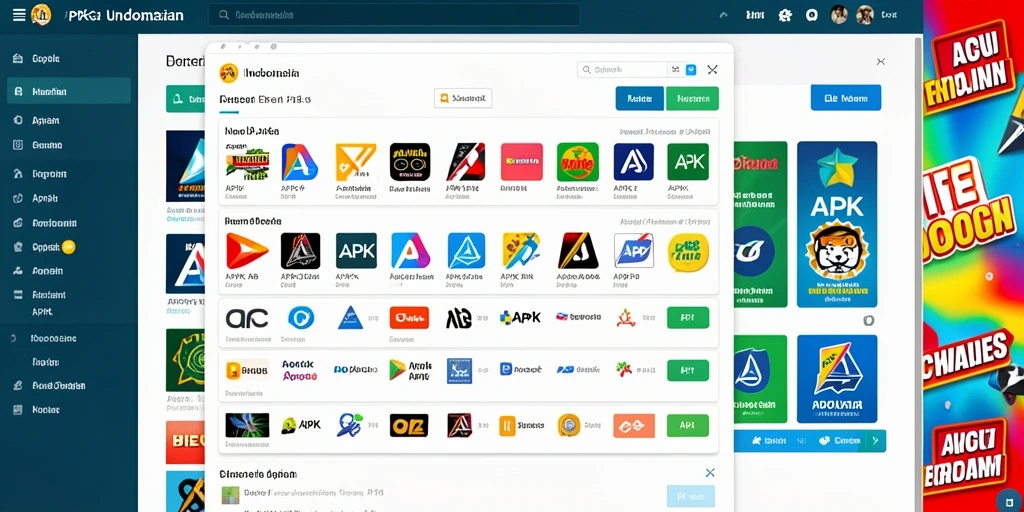
Task: Open the solid pink-red square app icon
Action: (x=522, y=162)
